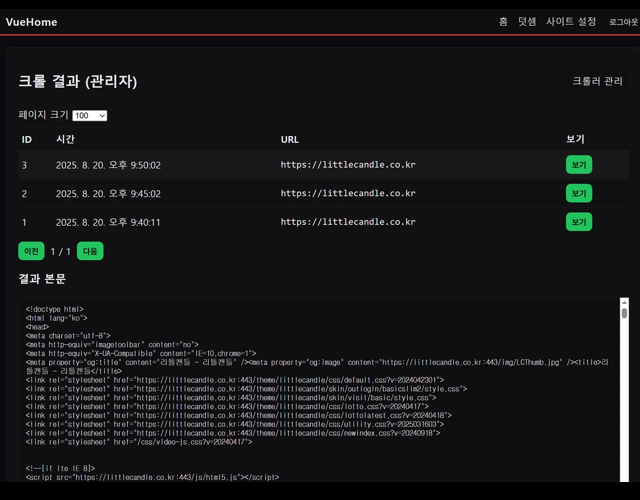The height and width of the screenshot is (500, 640).
Task: Click timestamp 2025. 8. 20. 오후 9:45:02
Action: pos(108,193)
